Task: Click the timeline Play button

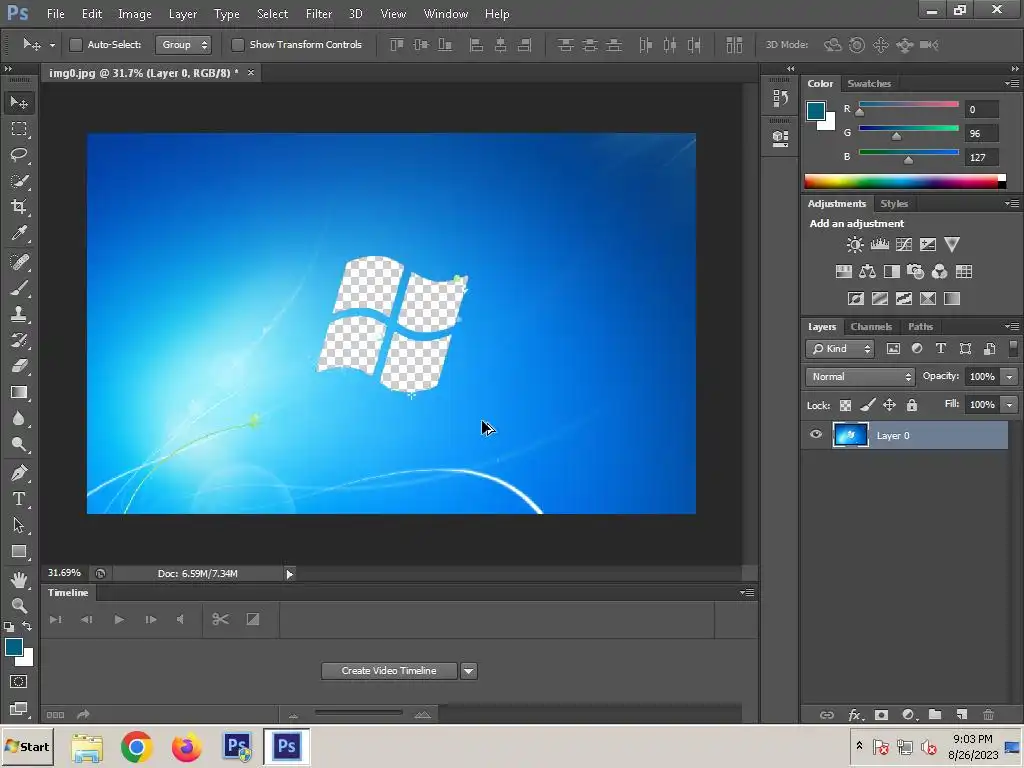Action: [x=119, y=619]
